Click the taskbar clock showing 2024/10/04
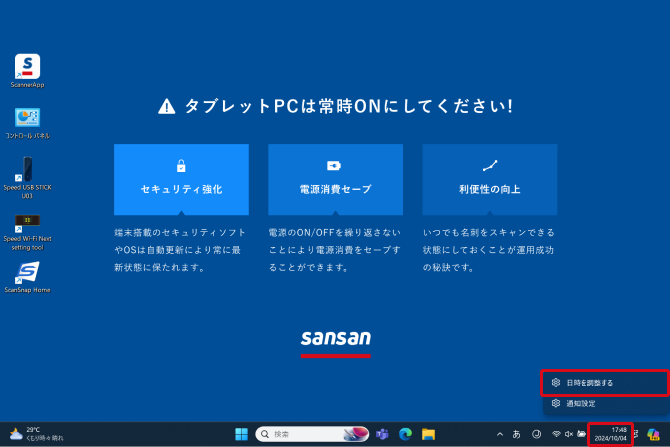This screenshot has height=447, width=670. (611, 434)
